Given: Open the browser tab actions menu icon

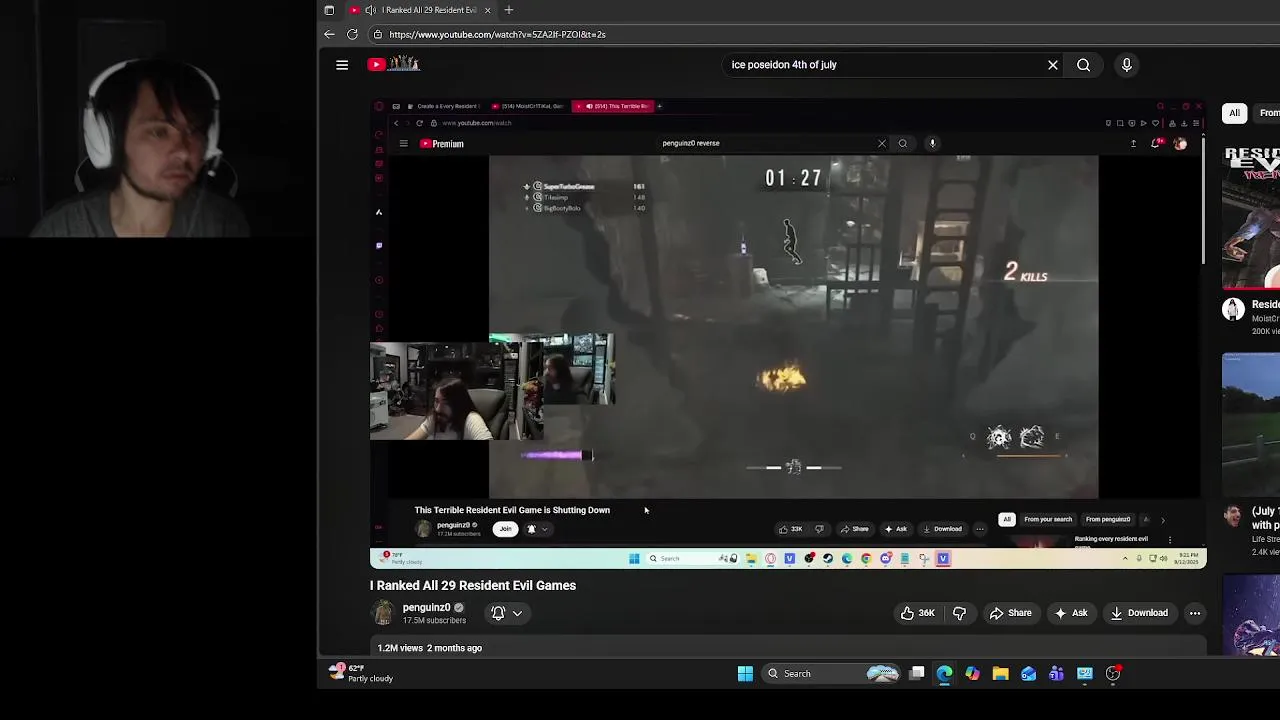Looking at the screenshot, I should (329, 10).
